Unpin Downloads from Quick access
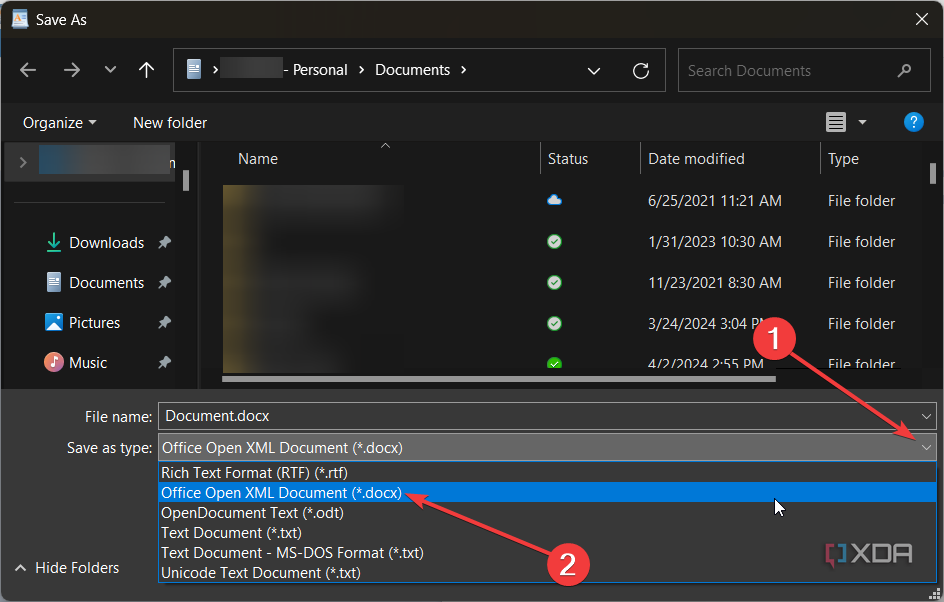This screenshot has width=944, height=602. pos(165,242)
